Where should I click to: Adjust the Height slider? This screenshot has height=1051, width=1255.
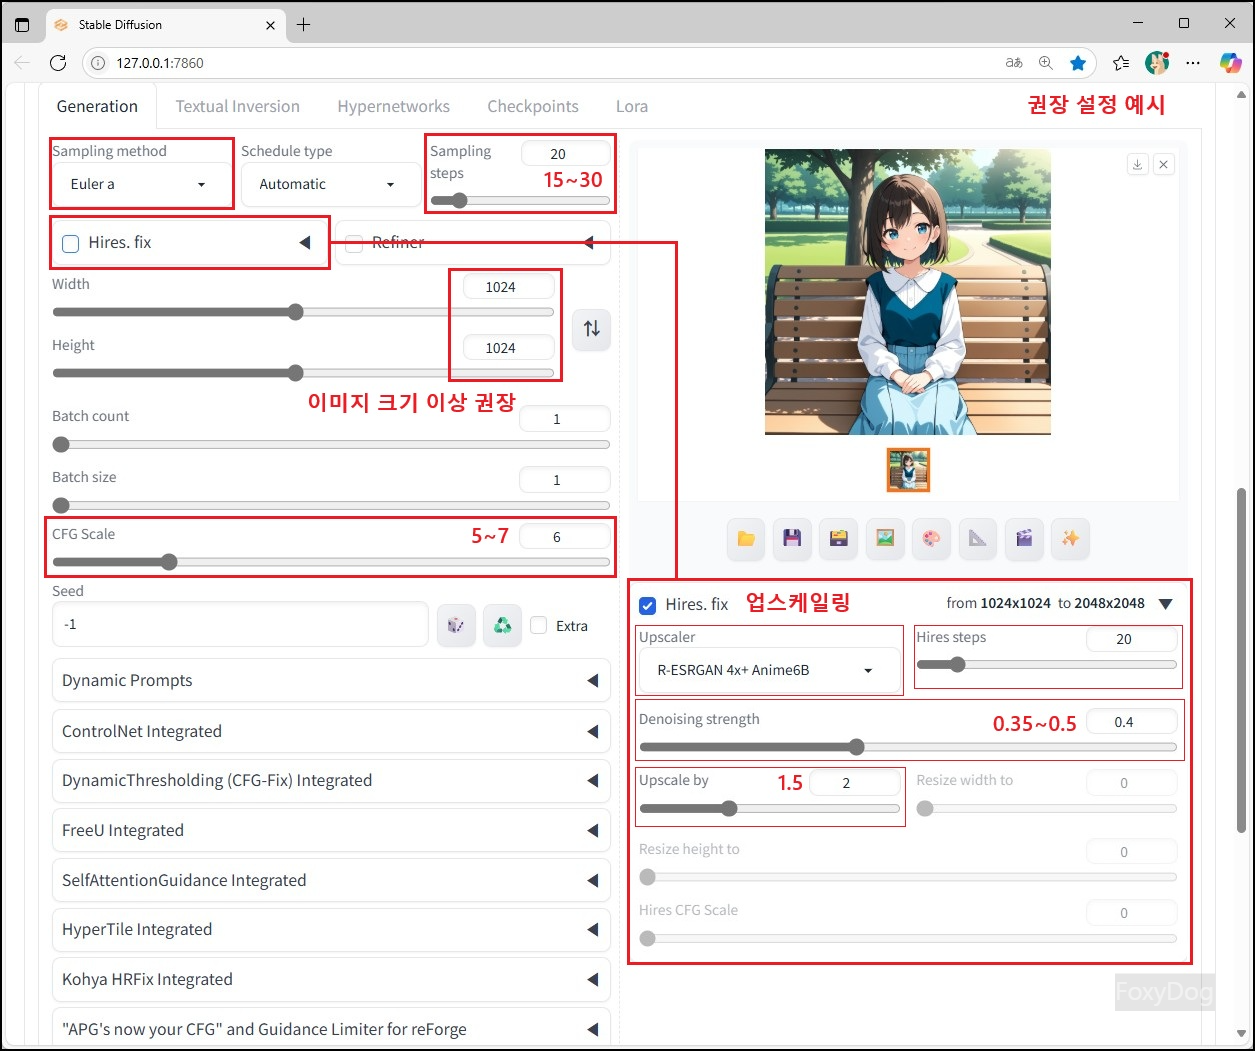(303, 373)
